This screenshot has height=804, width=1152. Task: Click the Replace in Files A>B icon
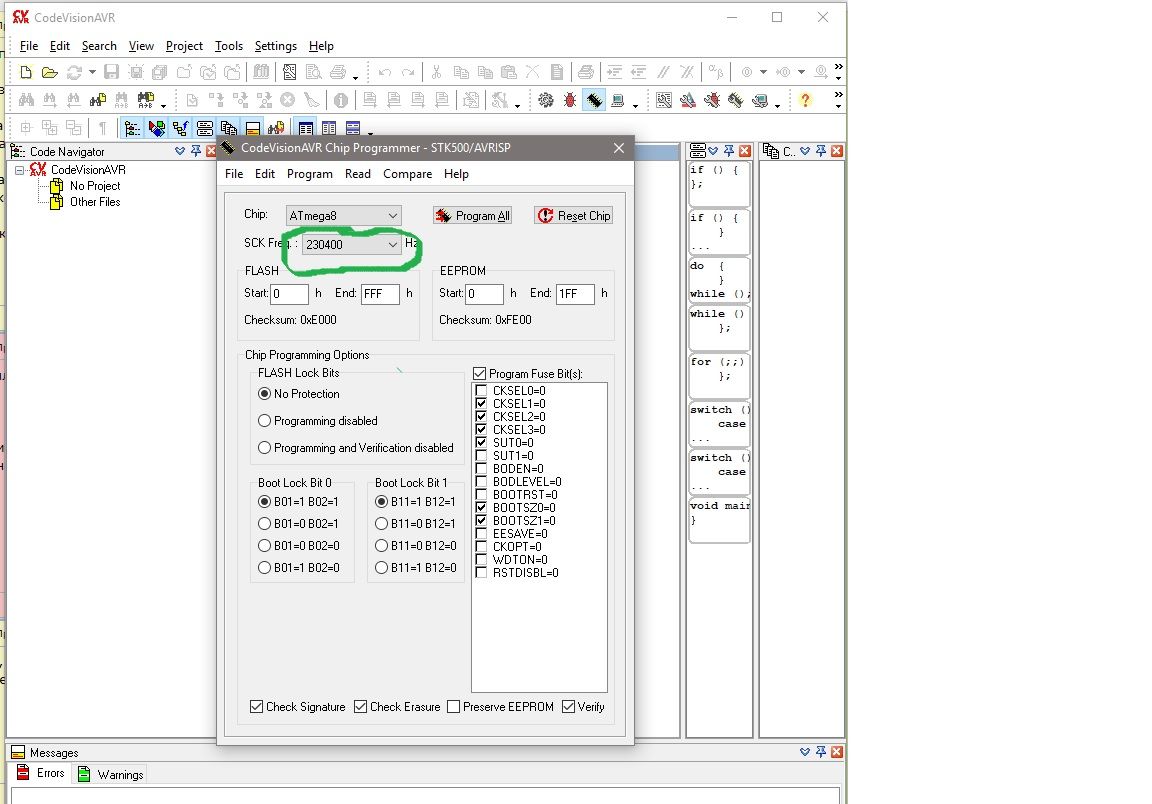(x=145, y=100)
